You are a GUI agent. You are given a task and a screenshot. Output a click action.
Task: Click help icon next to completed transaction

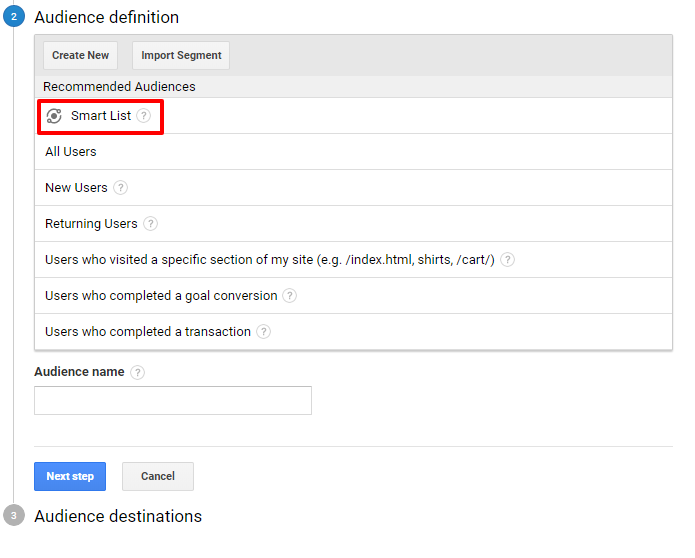(263, 332)
